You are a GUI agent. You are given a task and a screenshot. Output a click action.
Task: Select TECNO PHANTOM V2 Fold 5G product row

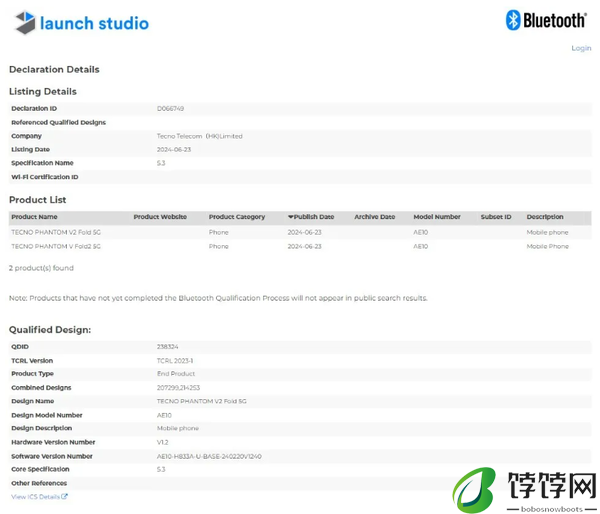[300, 232]
